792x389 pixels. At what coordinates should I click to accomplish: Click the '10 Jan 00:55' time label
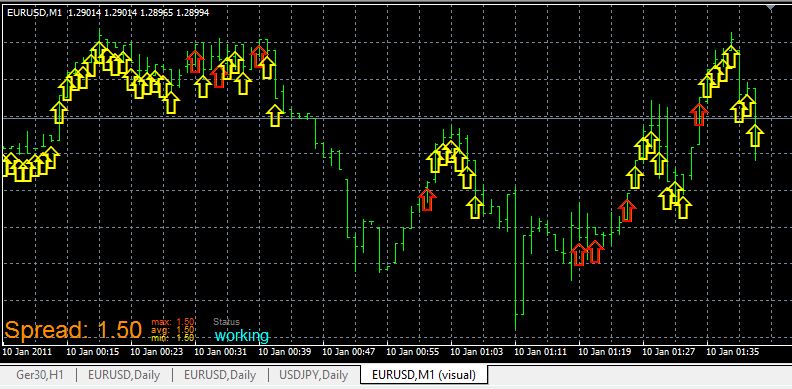pyautogui.click(x=413, y=351)
